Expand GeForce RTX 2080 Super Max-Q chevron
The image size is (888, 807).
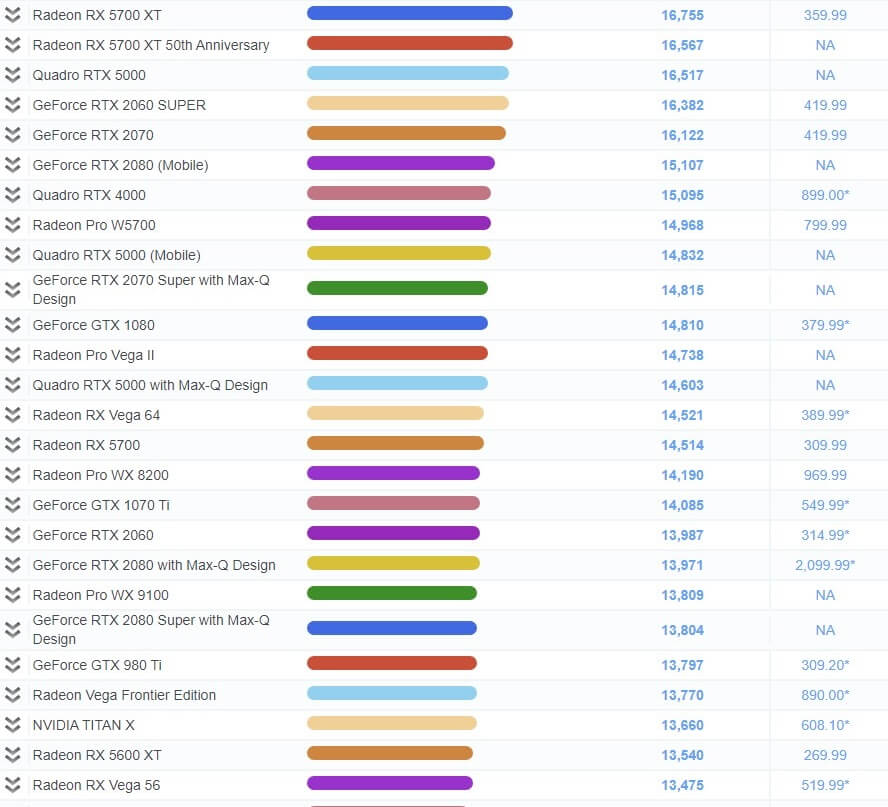(12, 630)
